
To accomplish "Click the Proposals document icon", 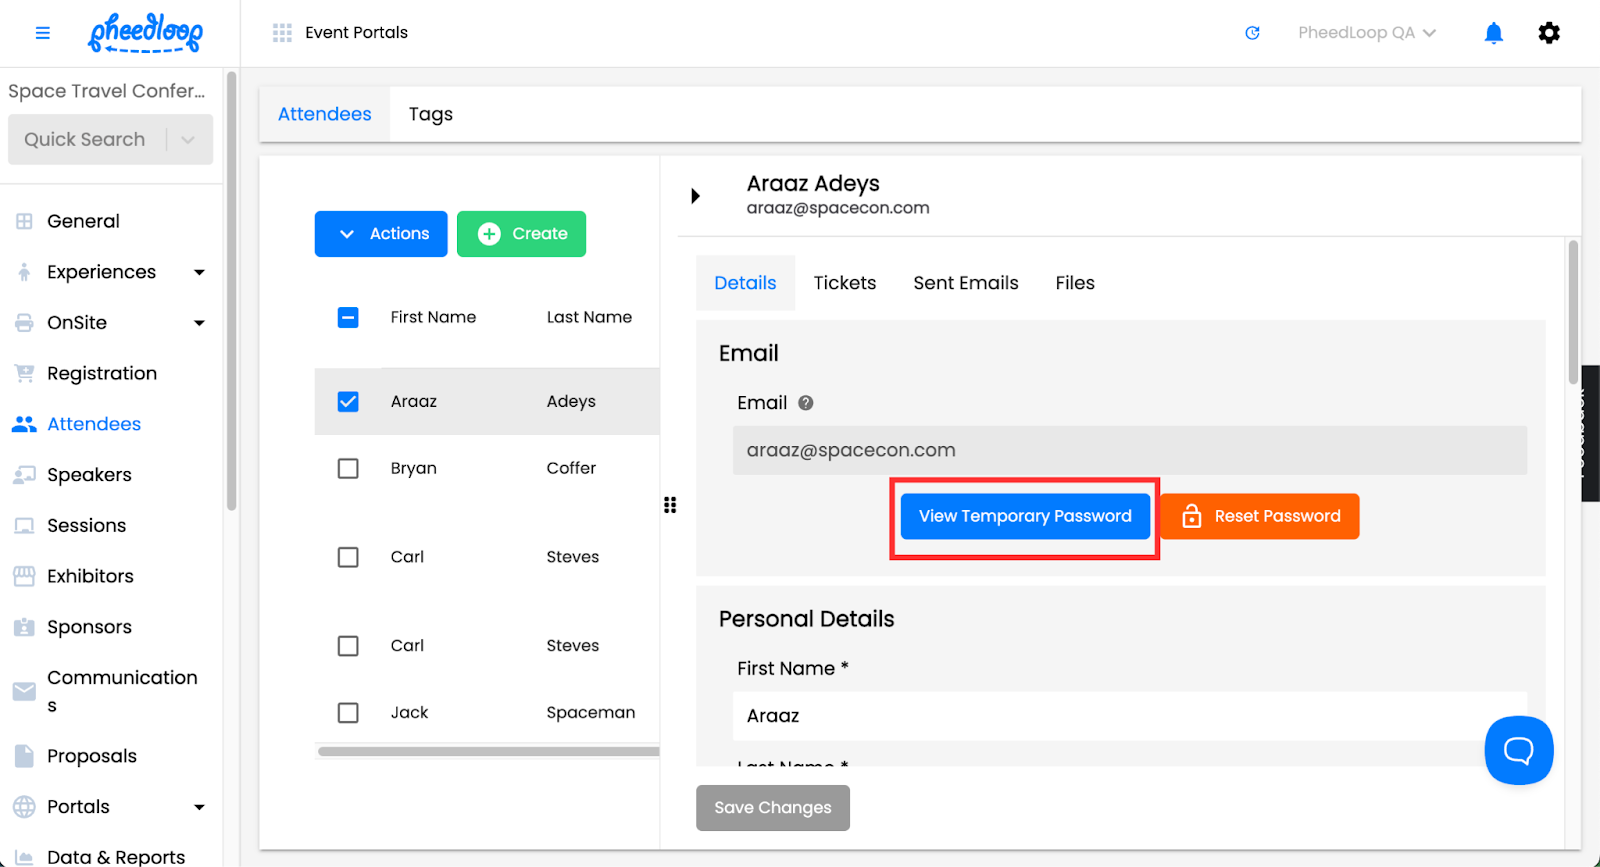I will (24, 756).
